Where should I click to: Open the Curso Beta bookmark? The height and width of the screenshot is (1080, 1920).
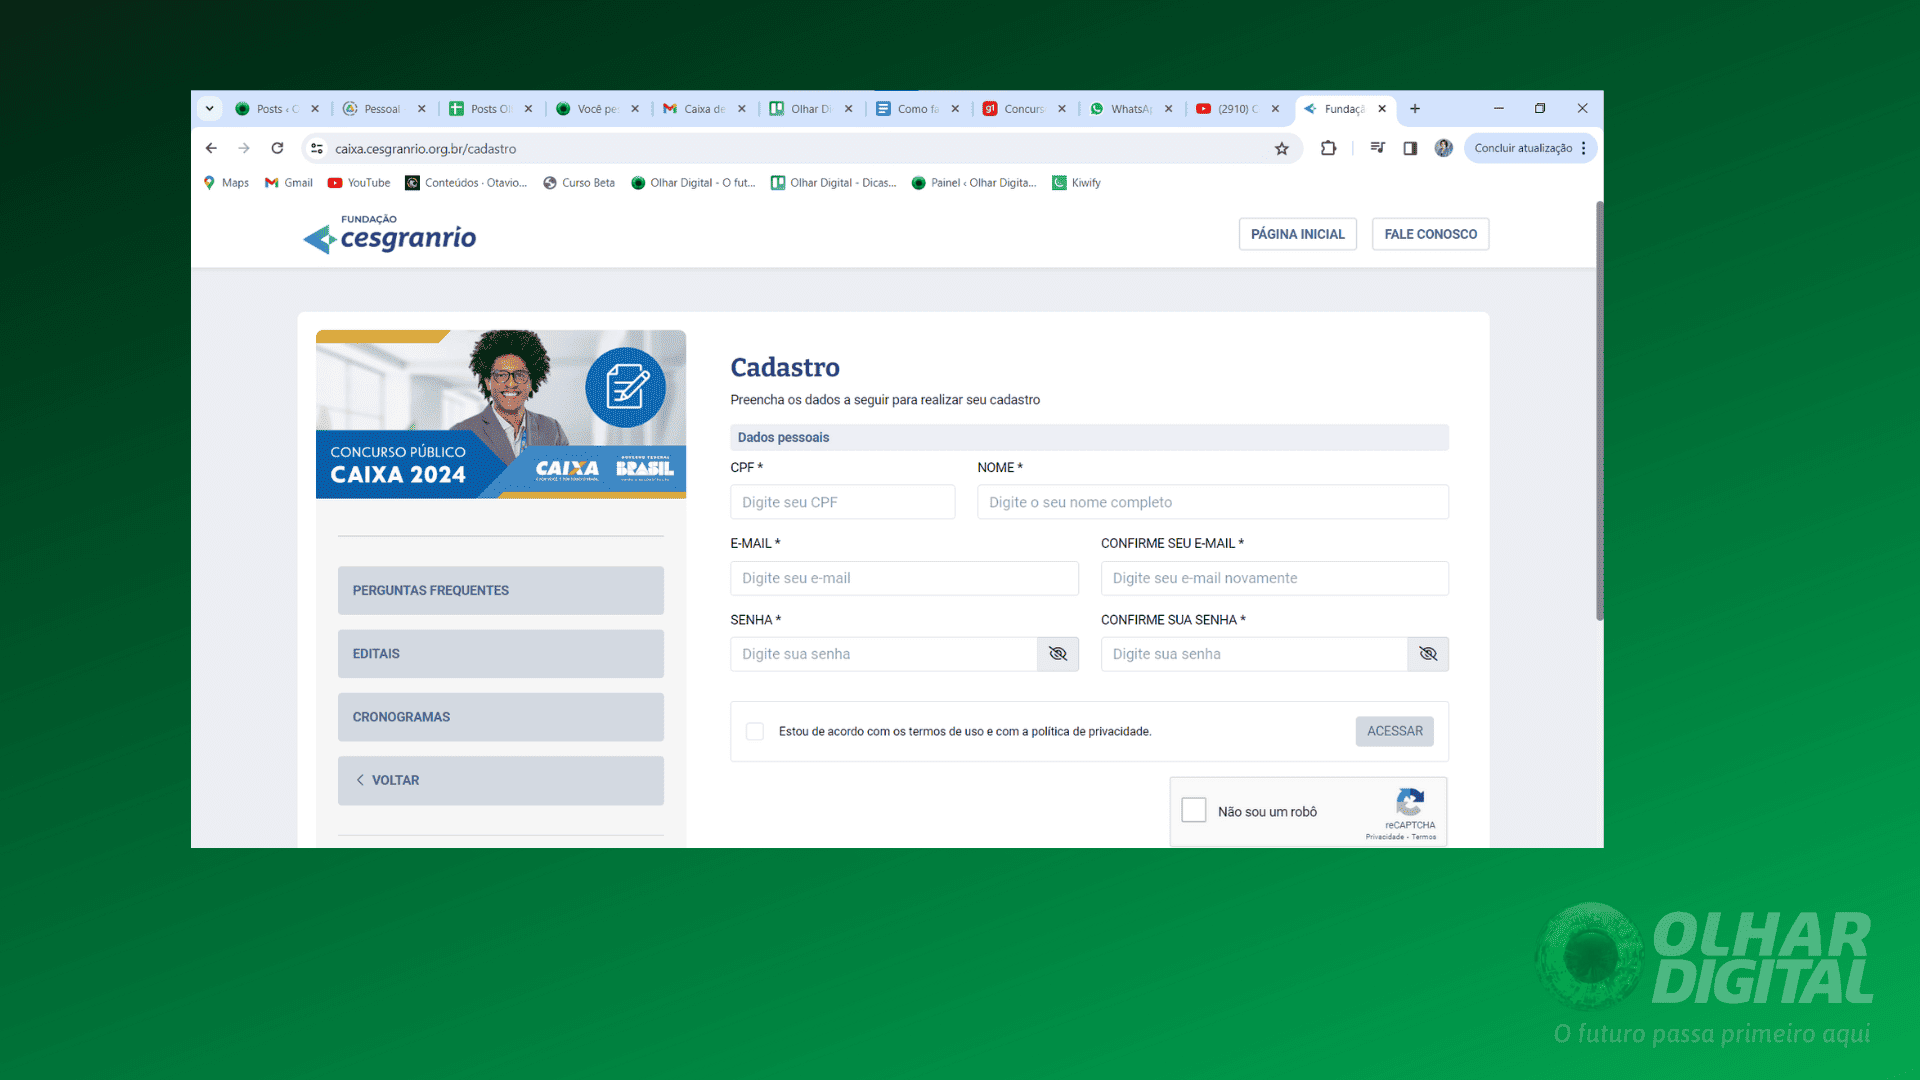(x=579, y=183)
